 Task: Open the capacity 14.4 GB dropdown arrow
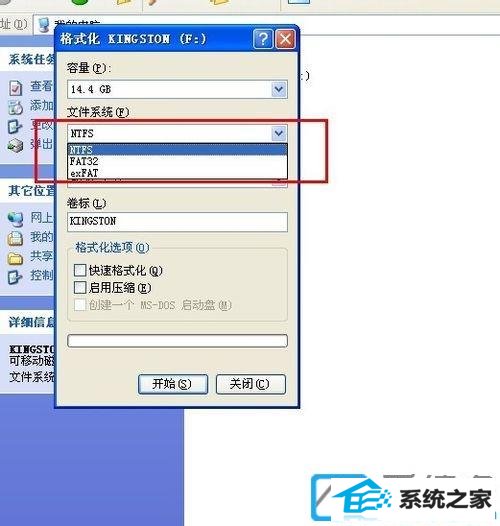[x=279, y=89]
